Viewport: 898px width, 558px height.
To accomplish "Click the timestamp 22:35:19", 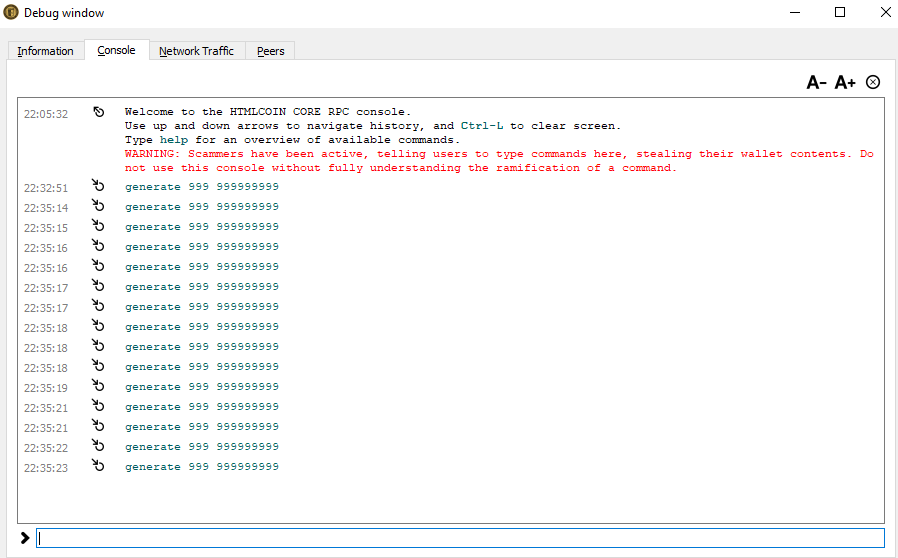I will tap(46, 388).
